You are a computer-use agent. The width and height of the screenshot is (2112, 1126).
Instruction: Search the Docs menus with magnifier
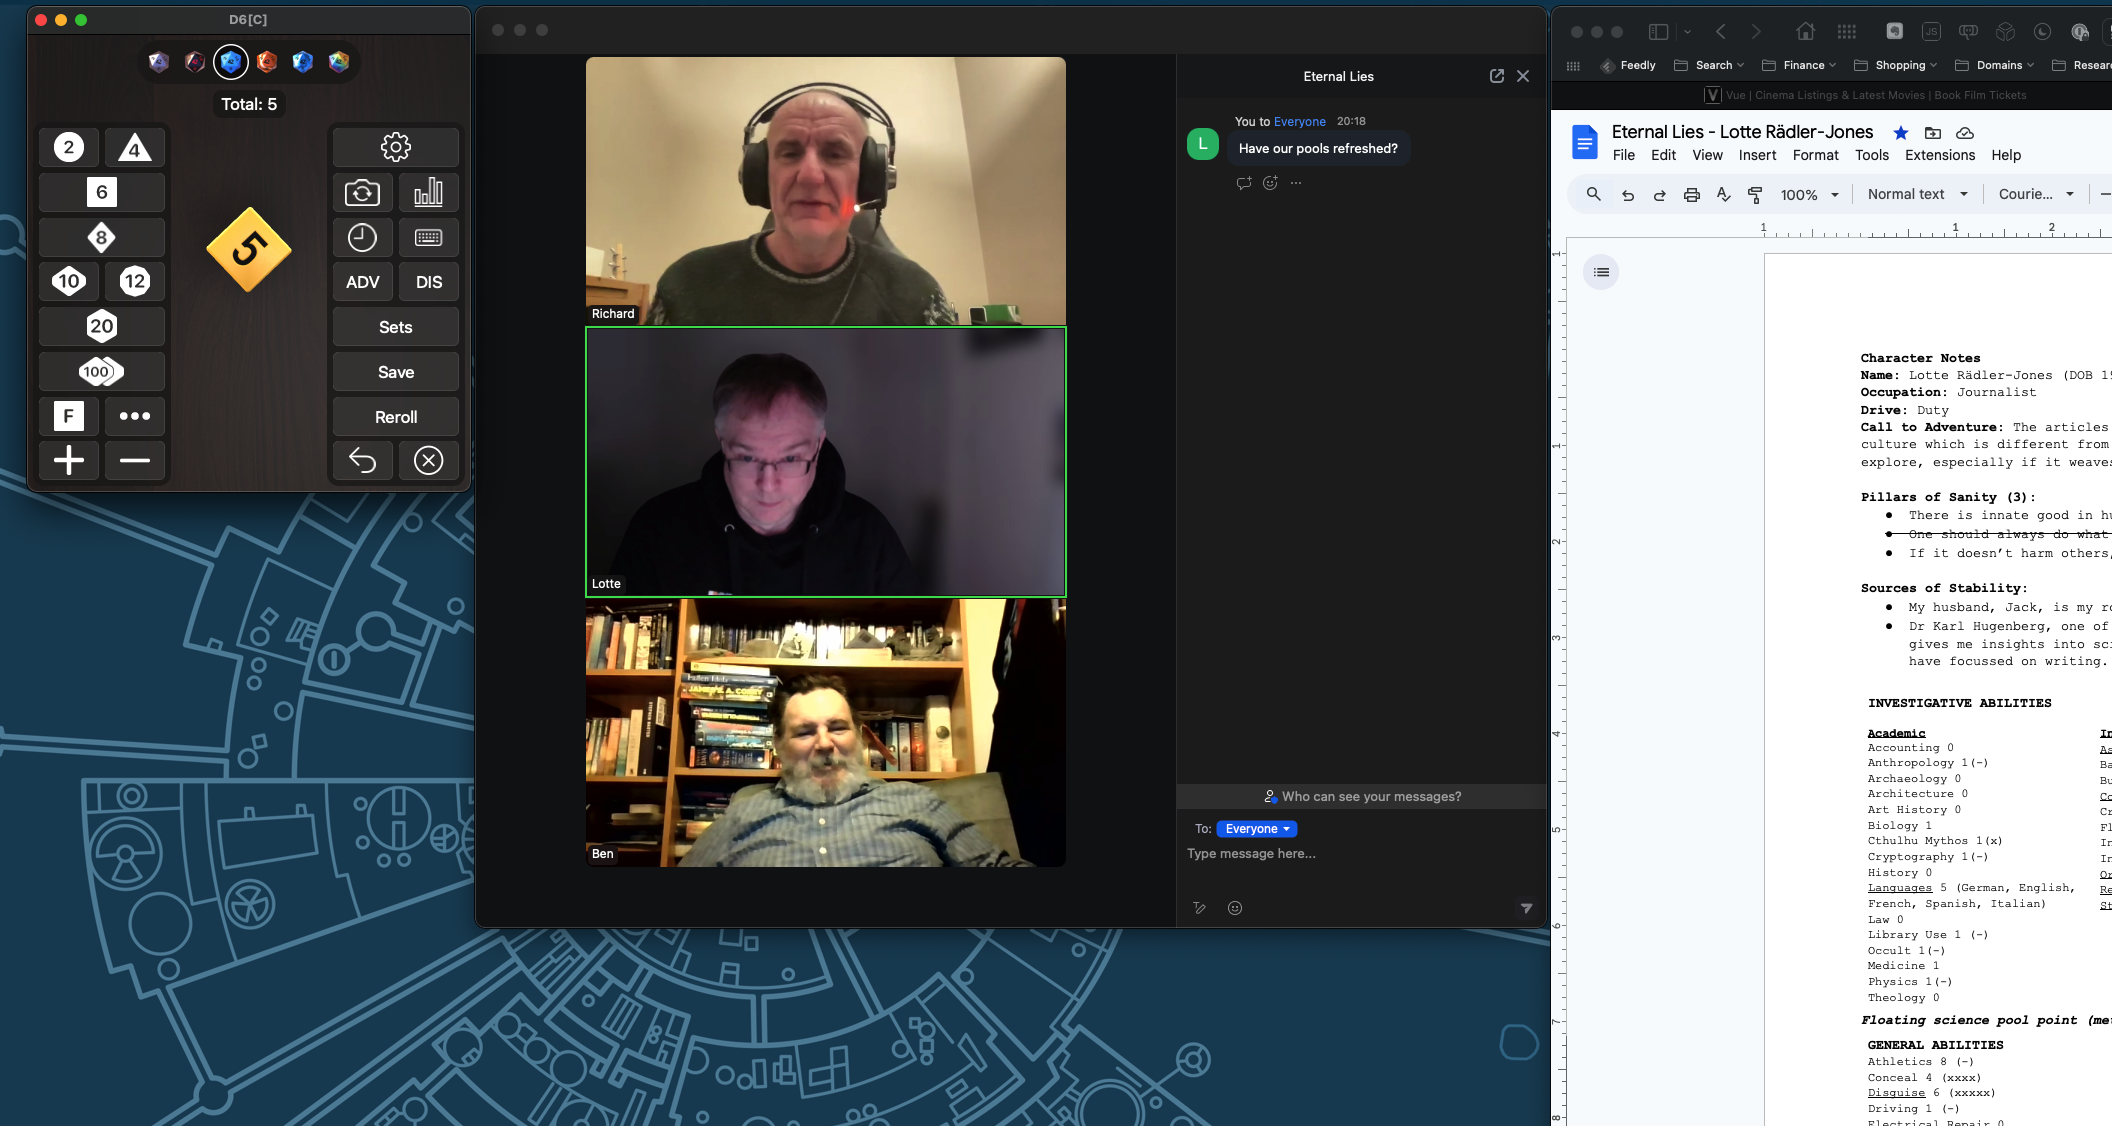pyautogui.click(x=1594, y=195)
